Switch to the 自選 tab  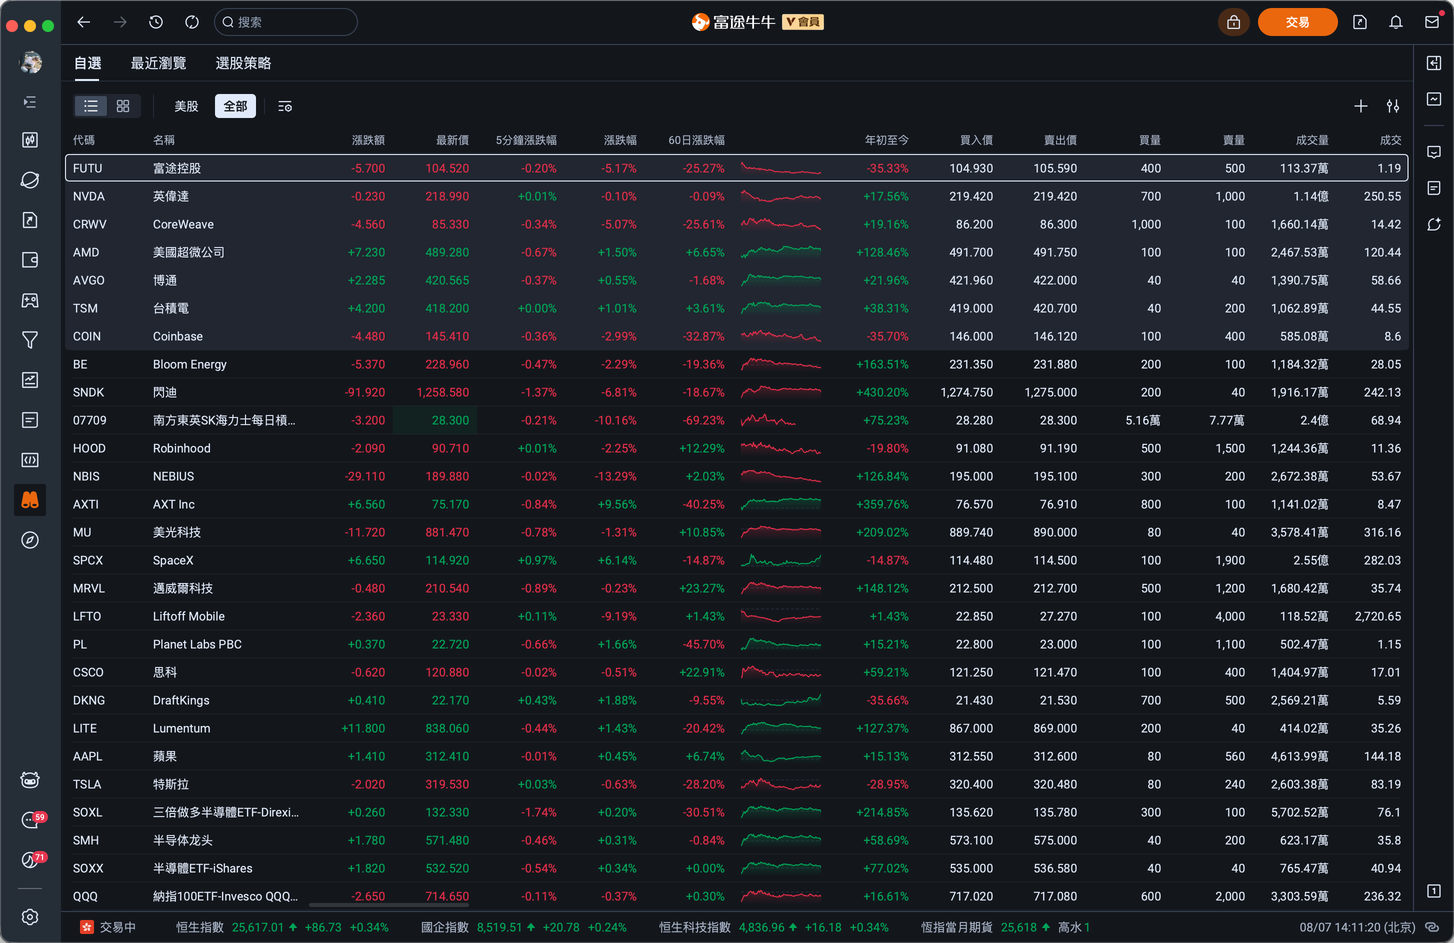88,63
